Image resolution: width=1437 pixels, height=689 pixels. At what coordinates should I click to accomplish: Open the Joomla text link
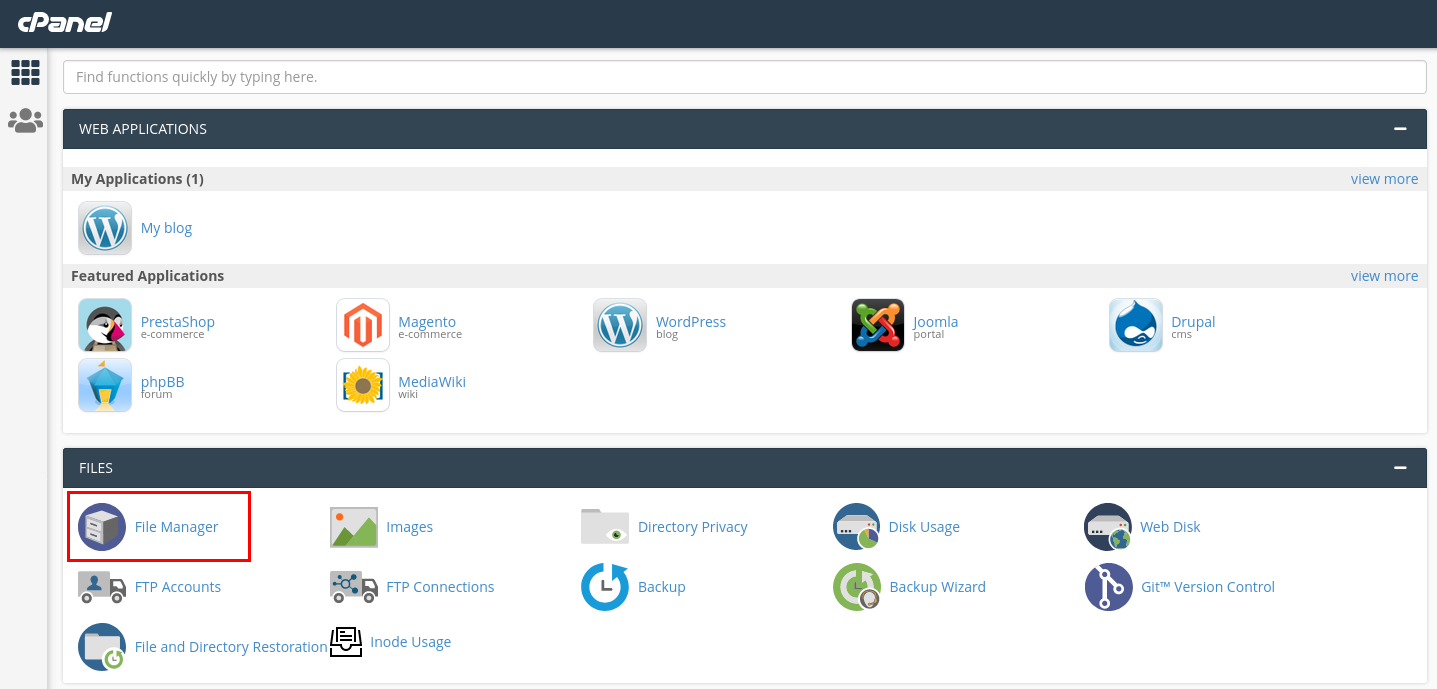[936, 322]
